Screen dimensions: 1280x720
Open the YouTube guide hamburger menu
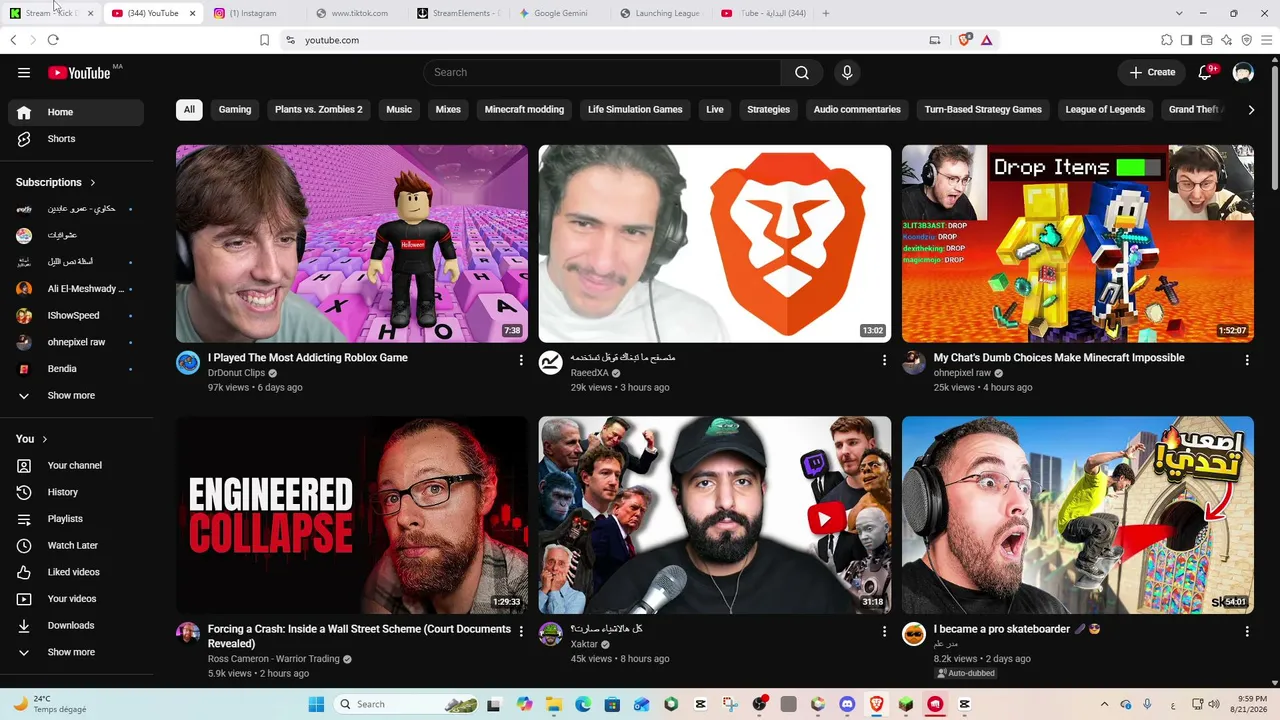click(24, 72)
